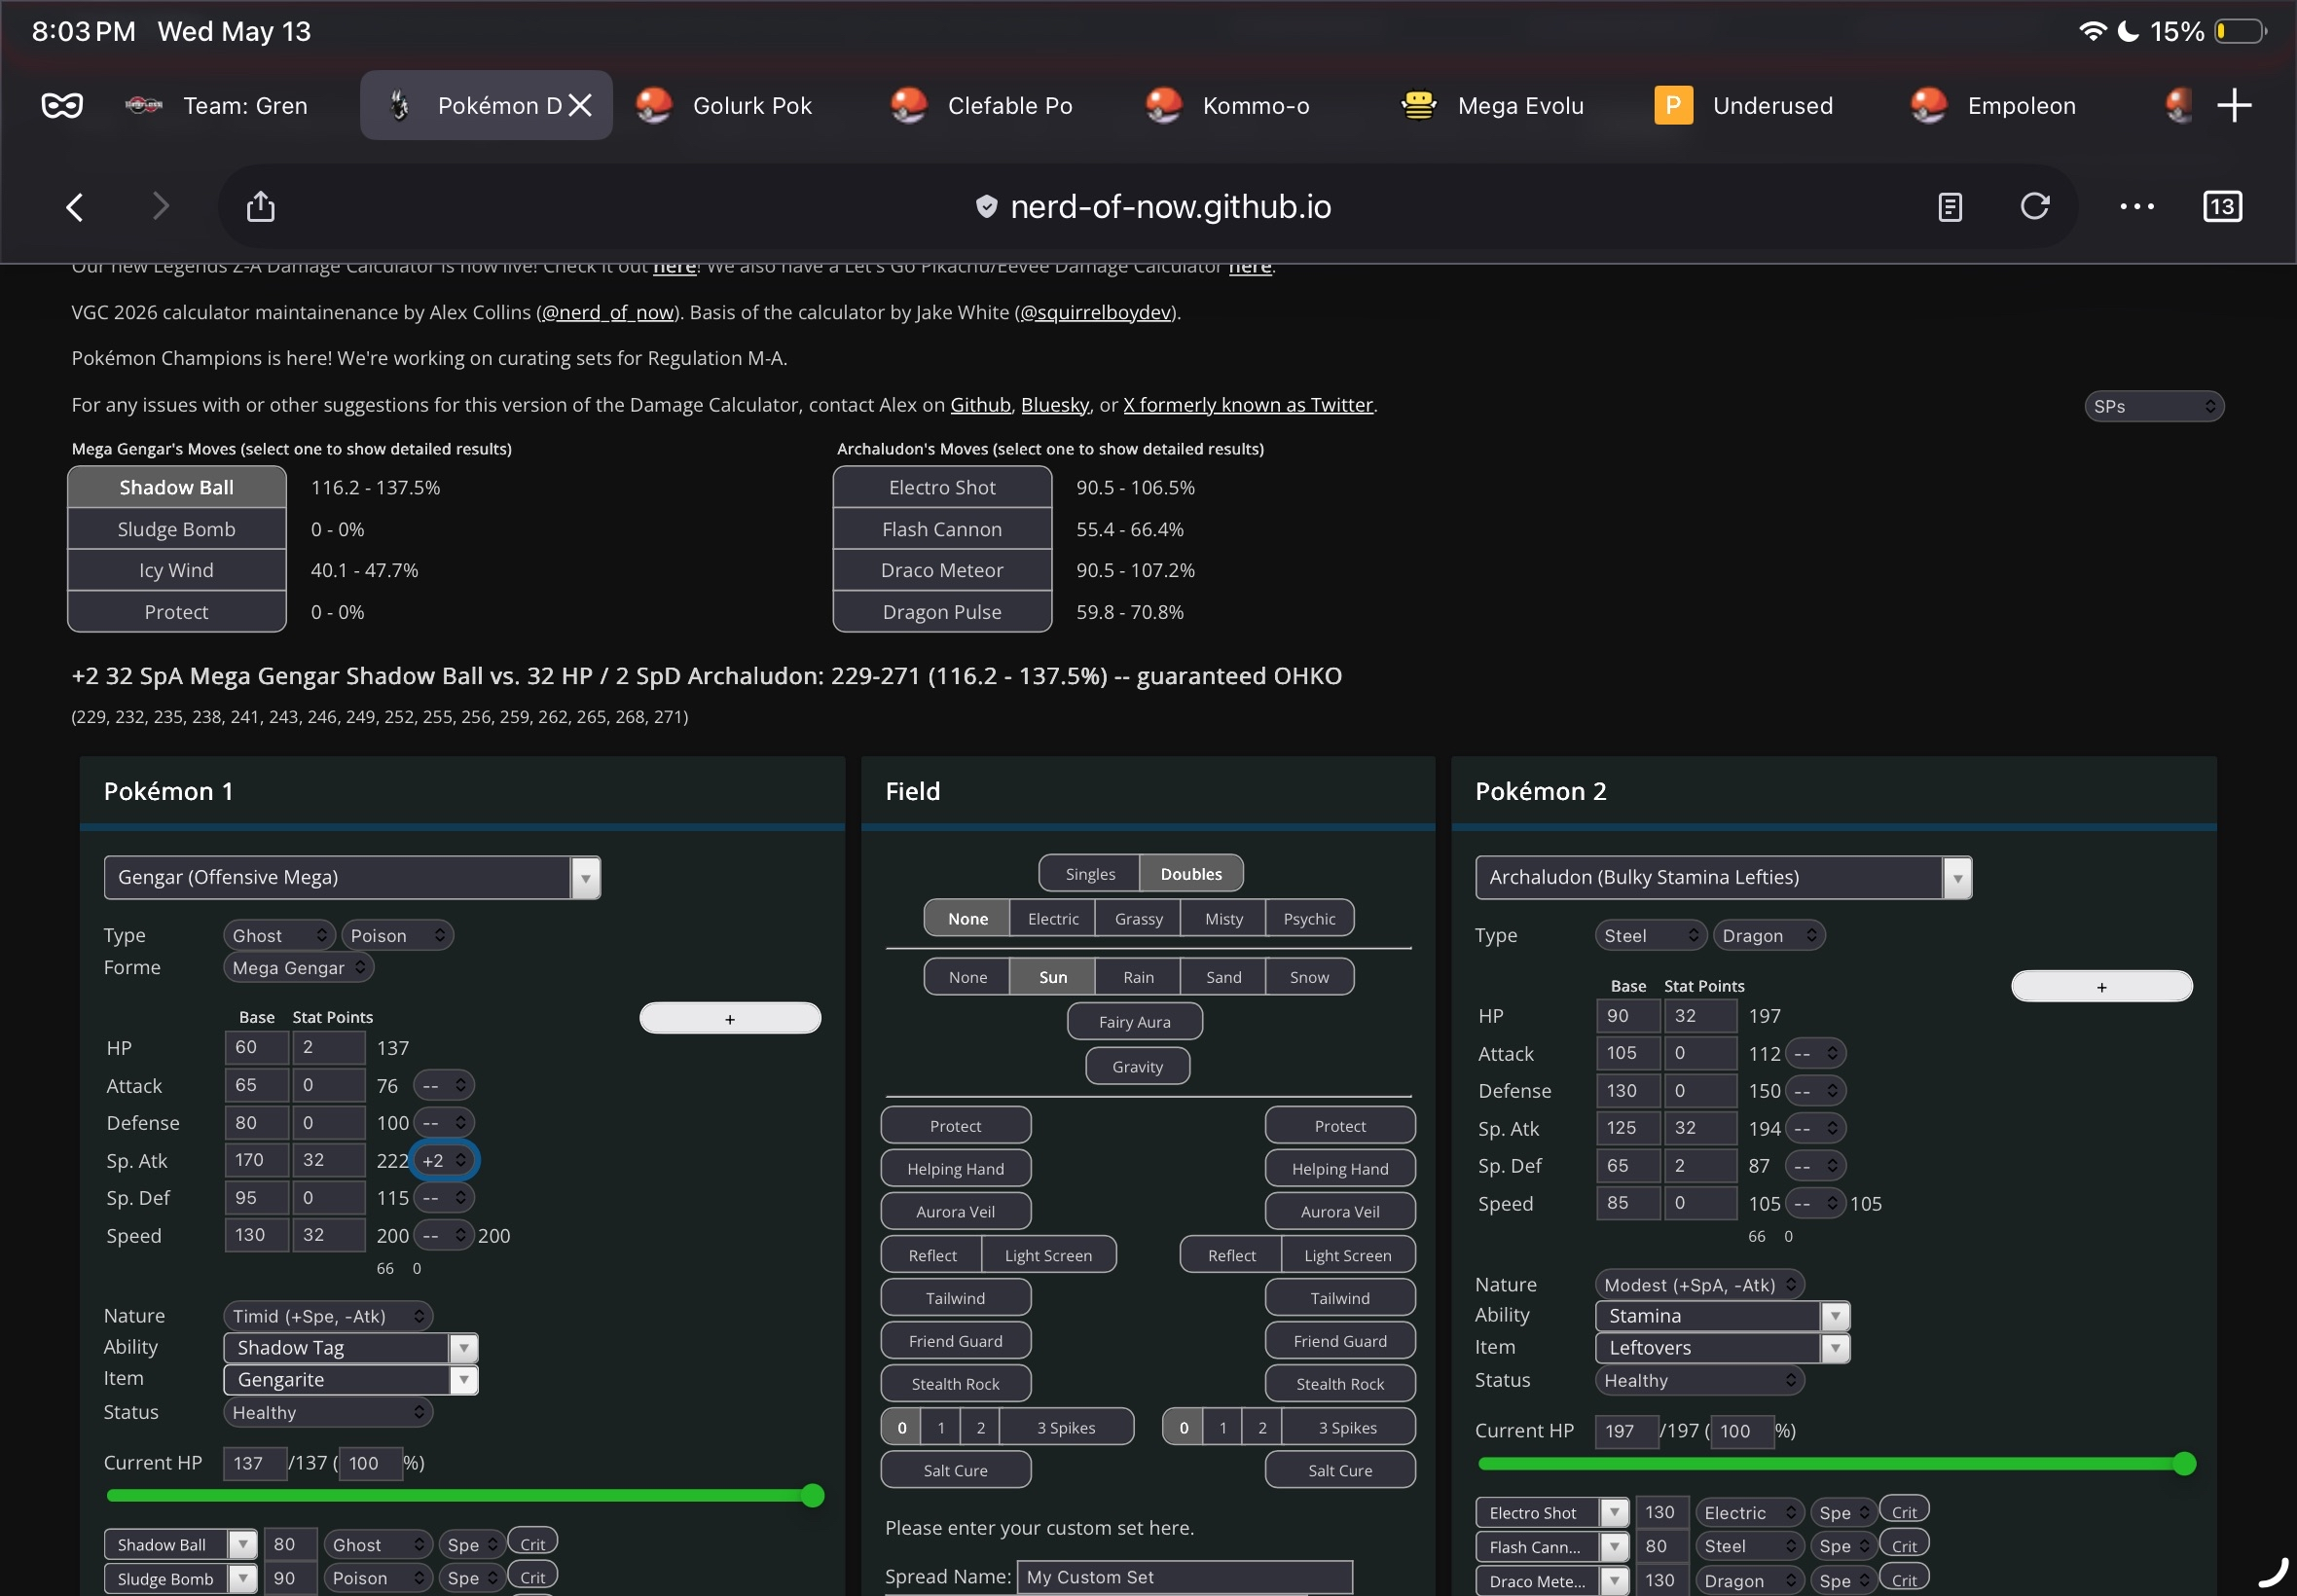Open X formerly known as Twitter link

[1247, 405]
